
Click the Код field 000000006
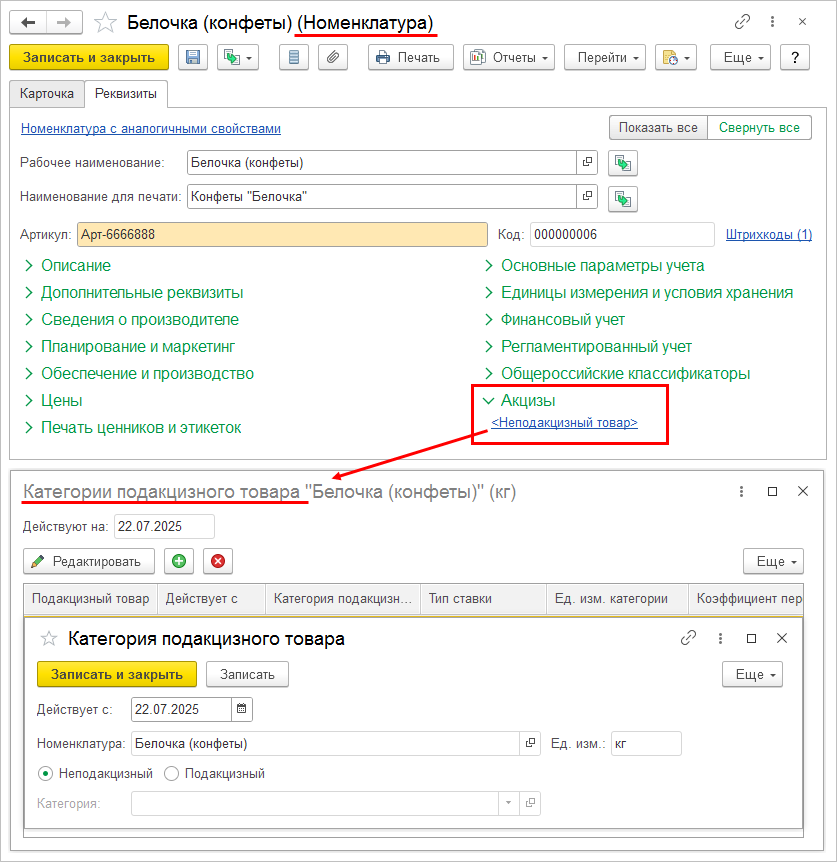pyautogui.click(x=622, y=235)
